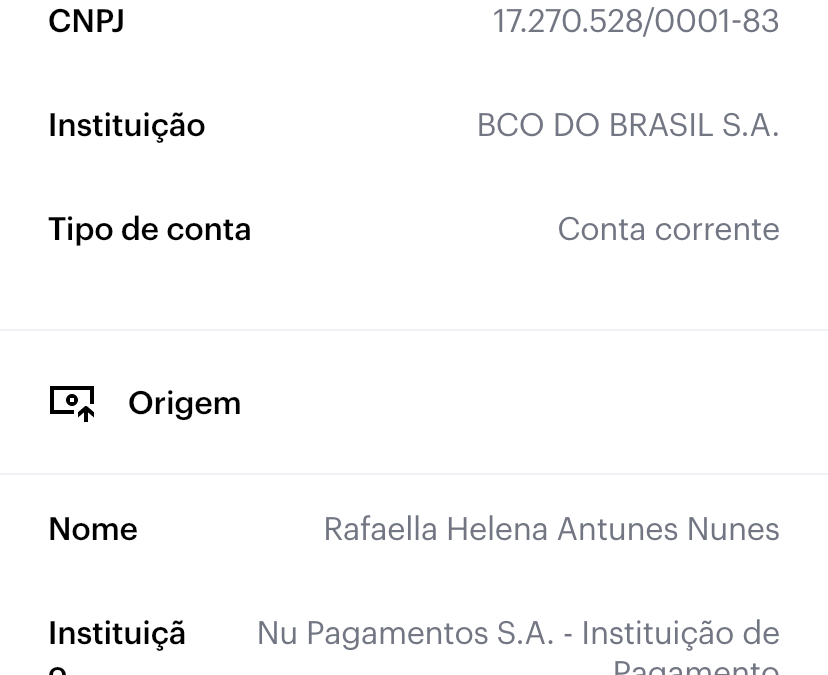Click the CNPJ field label

[x=86, y=22]
